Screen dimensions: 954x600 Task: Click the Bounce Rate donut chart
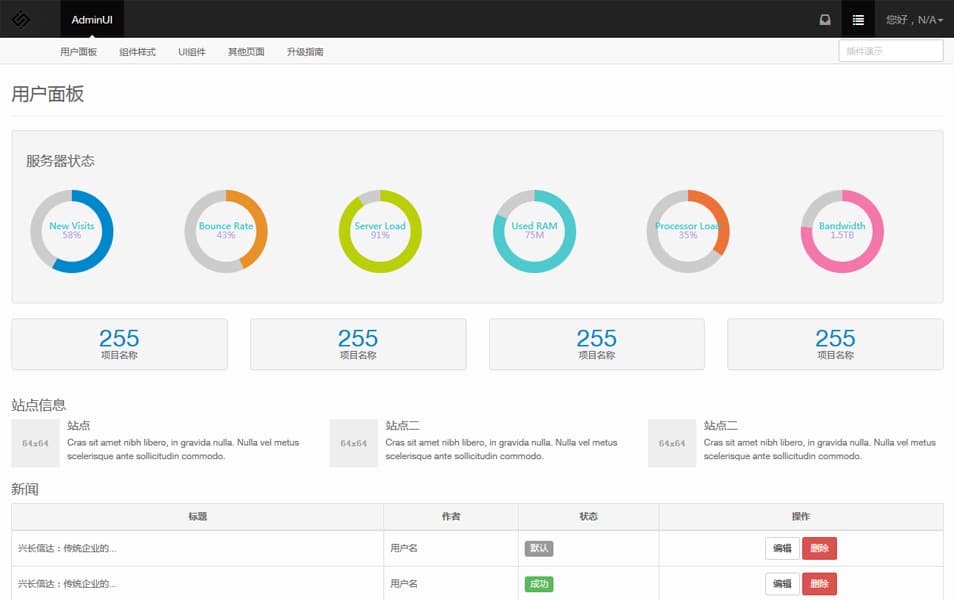tap(225, 231)
